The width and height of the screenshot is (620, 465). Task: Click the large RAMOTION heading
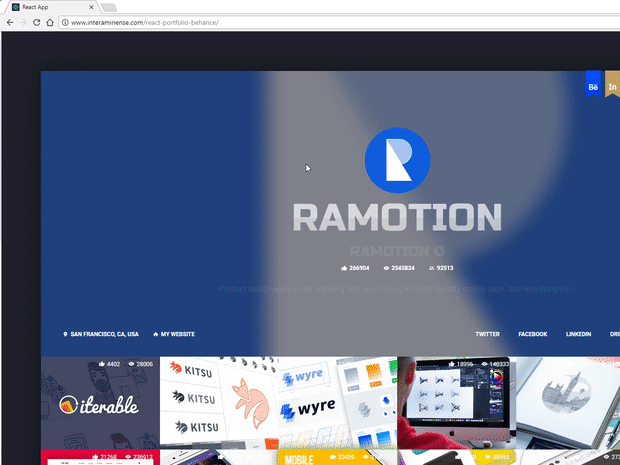point(397,217)
